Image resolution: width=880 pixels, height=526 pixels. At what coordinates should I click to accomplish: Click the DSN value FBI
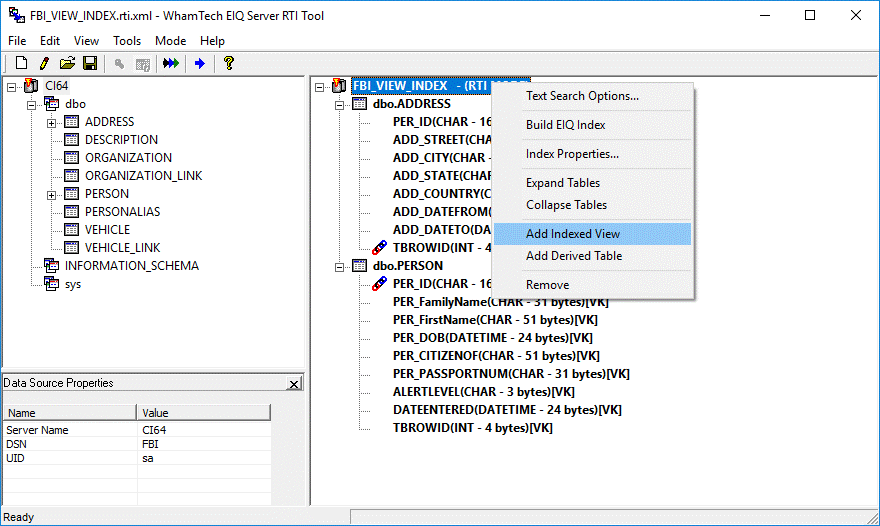tap(150, 444)
